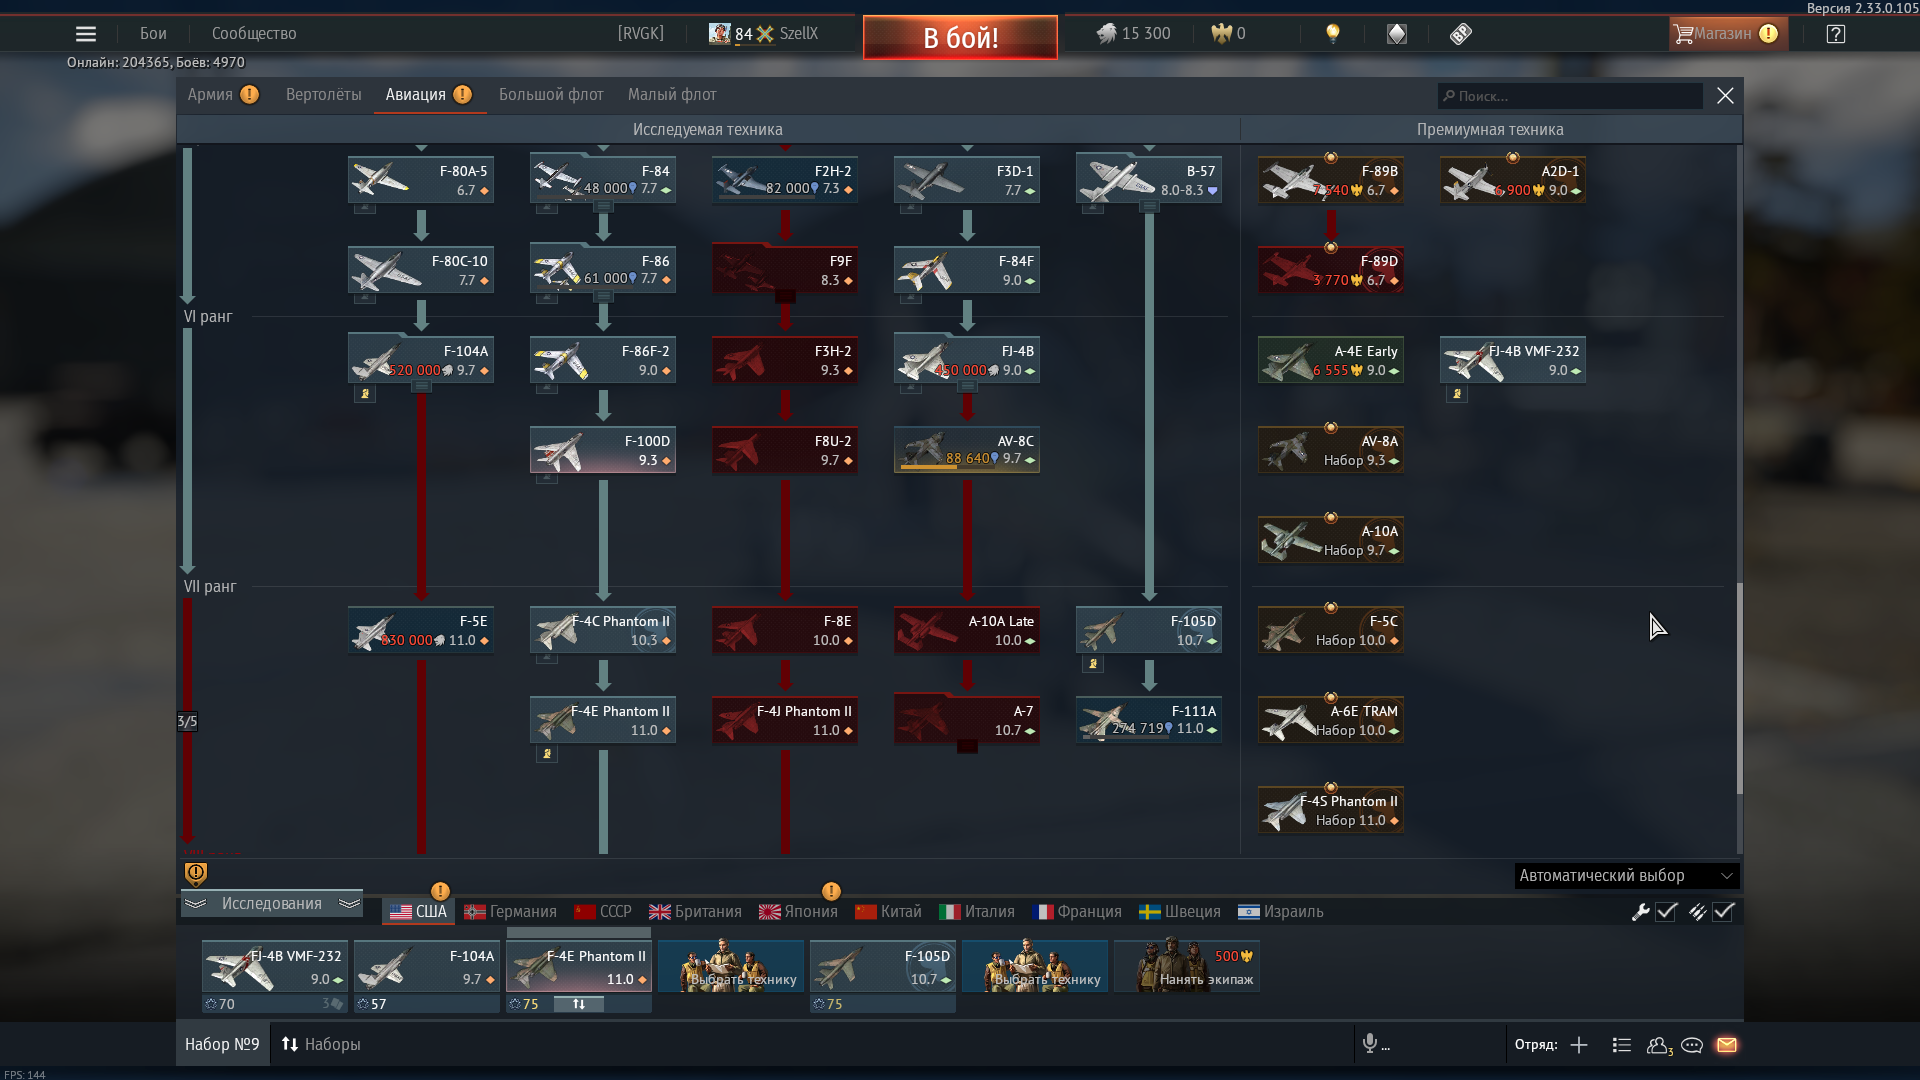Click alert badge above США flag
The height and width of the screenshot is (1080, 1920).
[x=440, y=891]
